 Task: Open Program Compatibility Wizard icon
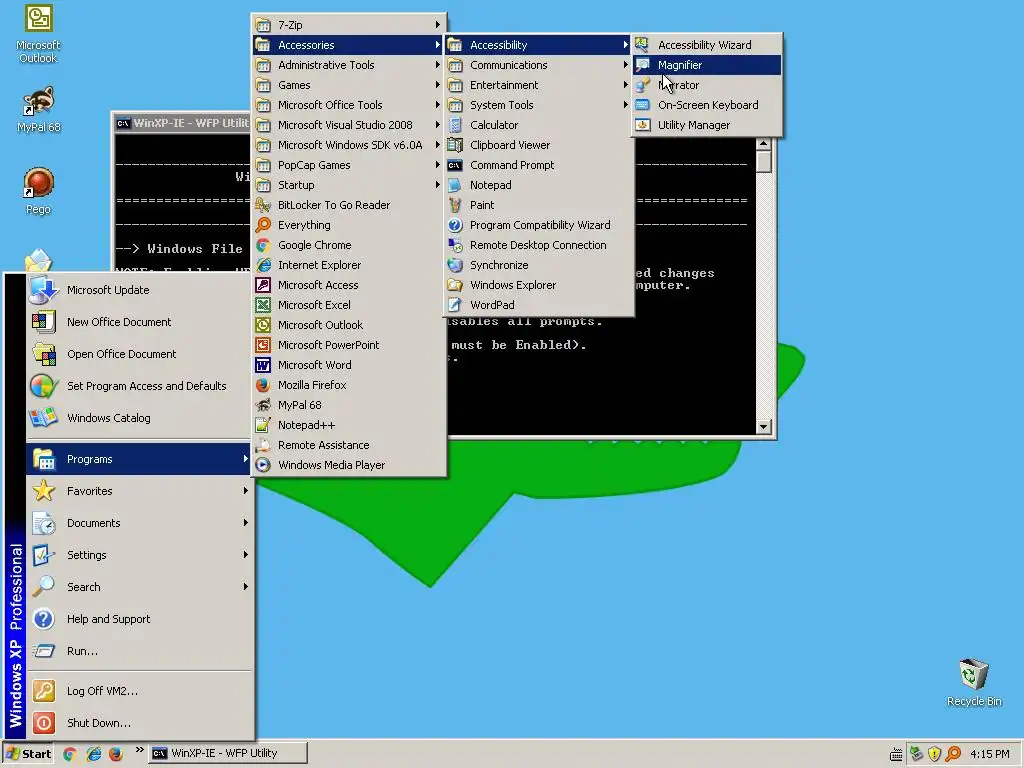pyautogui.click(x=455, y=225)
